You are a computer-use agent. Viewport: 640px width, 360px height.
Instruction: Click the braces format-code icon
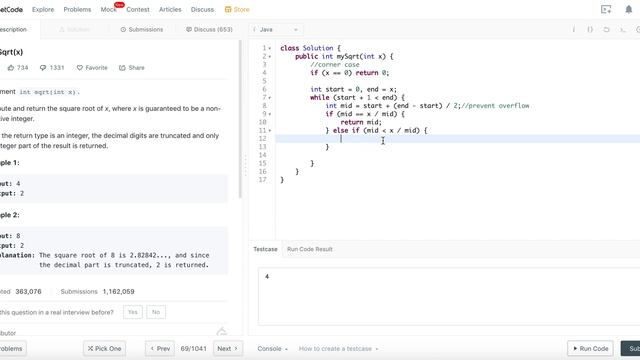[590, 29]
